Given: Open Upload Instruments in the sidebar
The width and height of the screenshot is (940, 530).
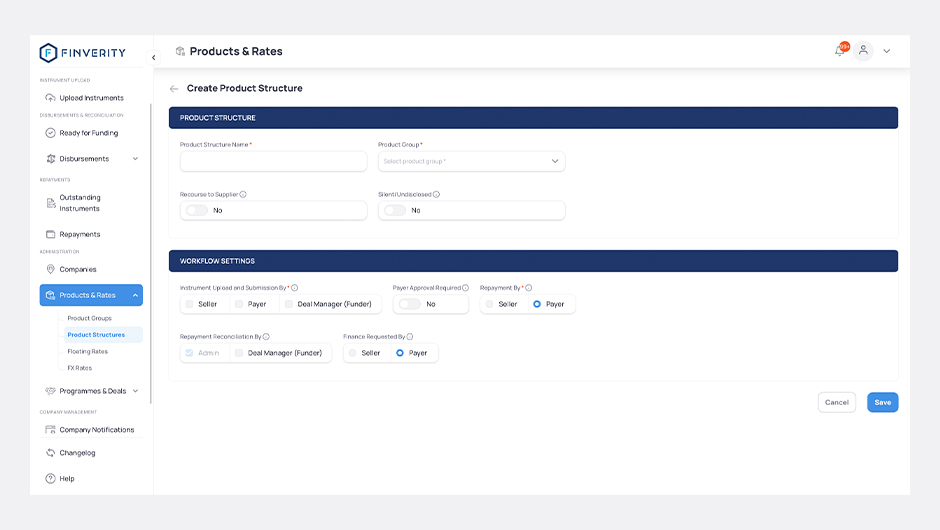Looking at the screenshot, I should [91, 98].
